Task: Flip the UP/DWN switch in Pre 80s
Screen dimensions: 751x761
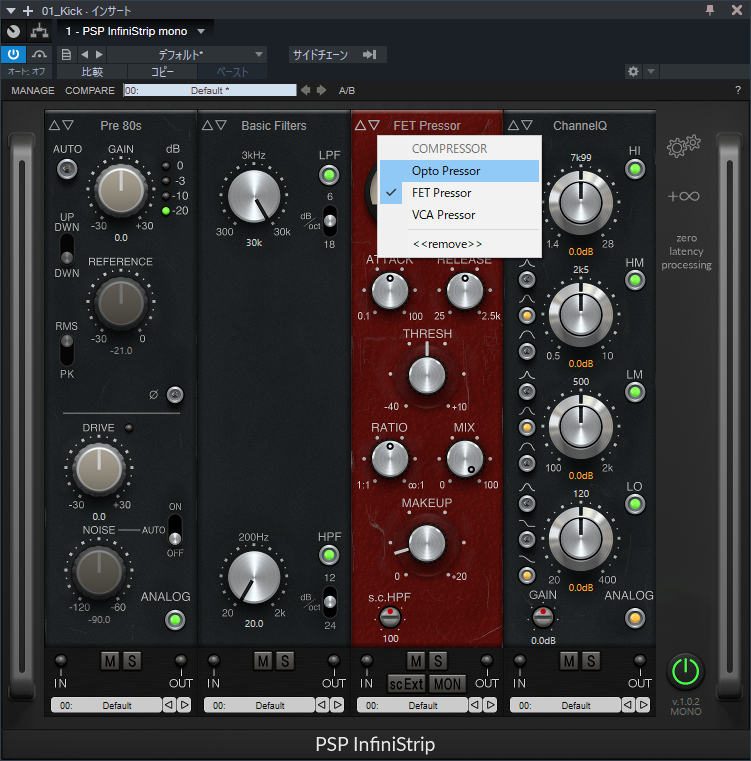Action: pos(67,249)
